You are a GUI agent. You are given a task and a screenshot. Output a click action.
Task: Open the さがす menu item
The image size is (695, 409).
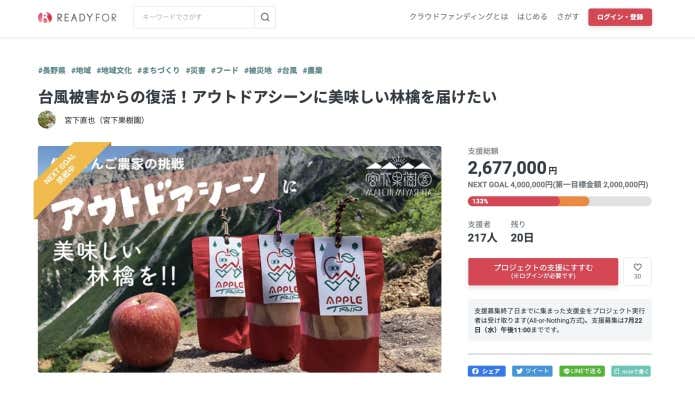click(568, 17)
